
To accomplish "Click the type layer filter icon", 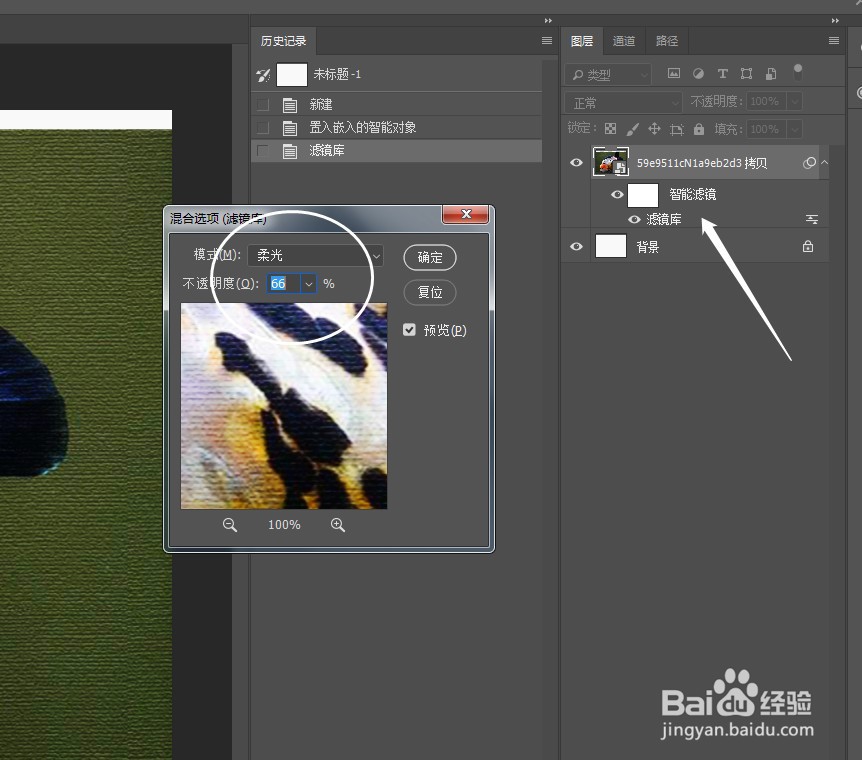I will [722, 74].
